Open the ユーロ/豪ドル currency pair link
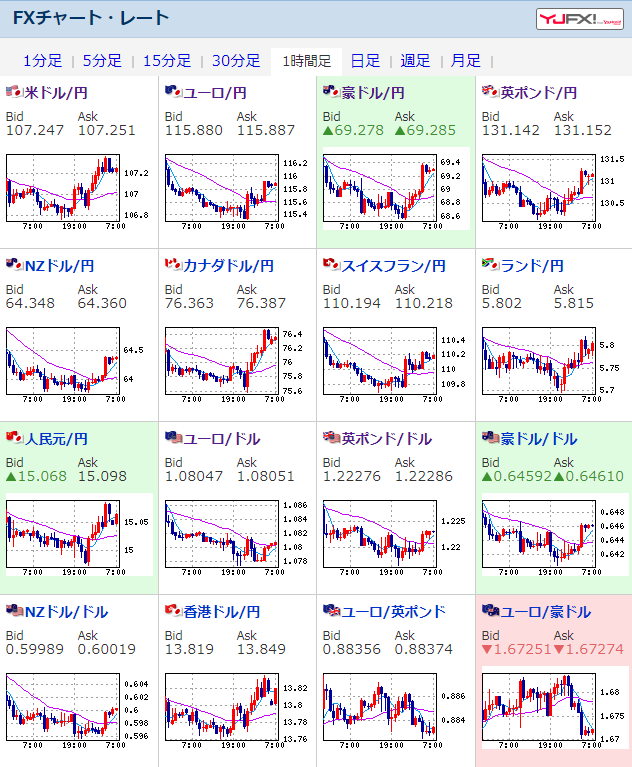 point(546,612)
